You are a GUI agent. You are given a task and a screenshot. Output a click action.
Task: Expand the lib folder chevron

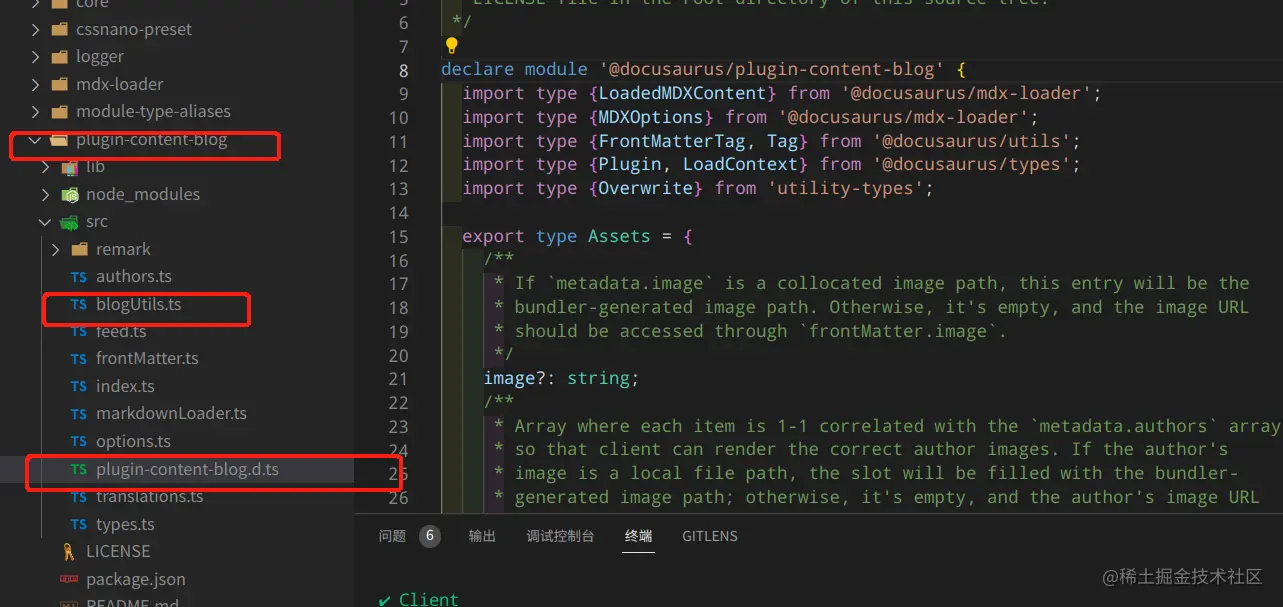click(45, 167)
